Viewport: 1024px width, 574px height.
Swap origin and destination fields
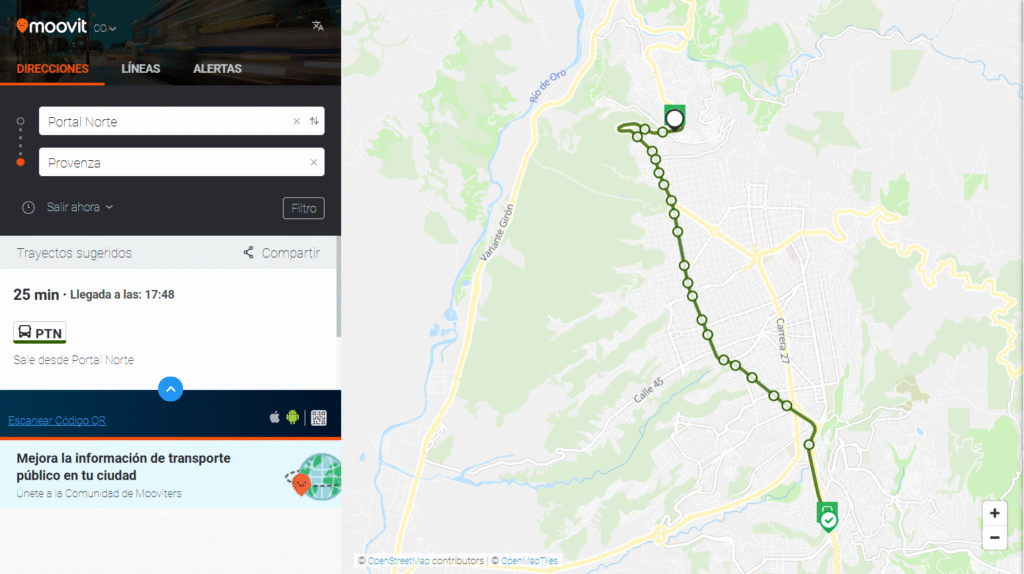coord(314,121)
